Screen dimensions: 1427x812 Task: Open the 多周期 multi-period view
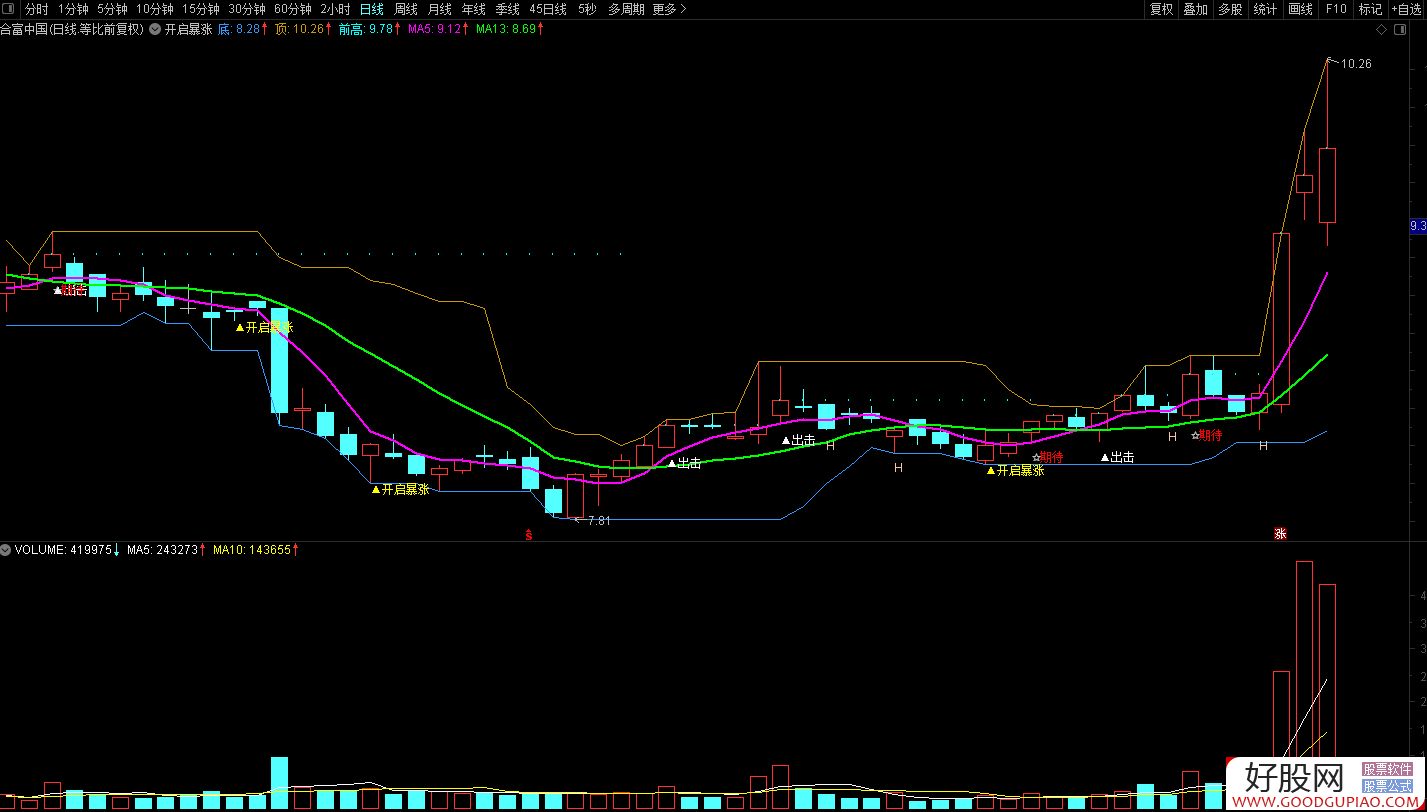[626, 9]
